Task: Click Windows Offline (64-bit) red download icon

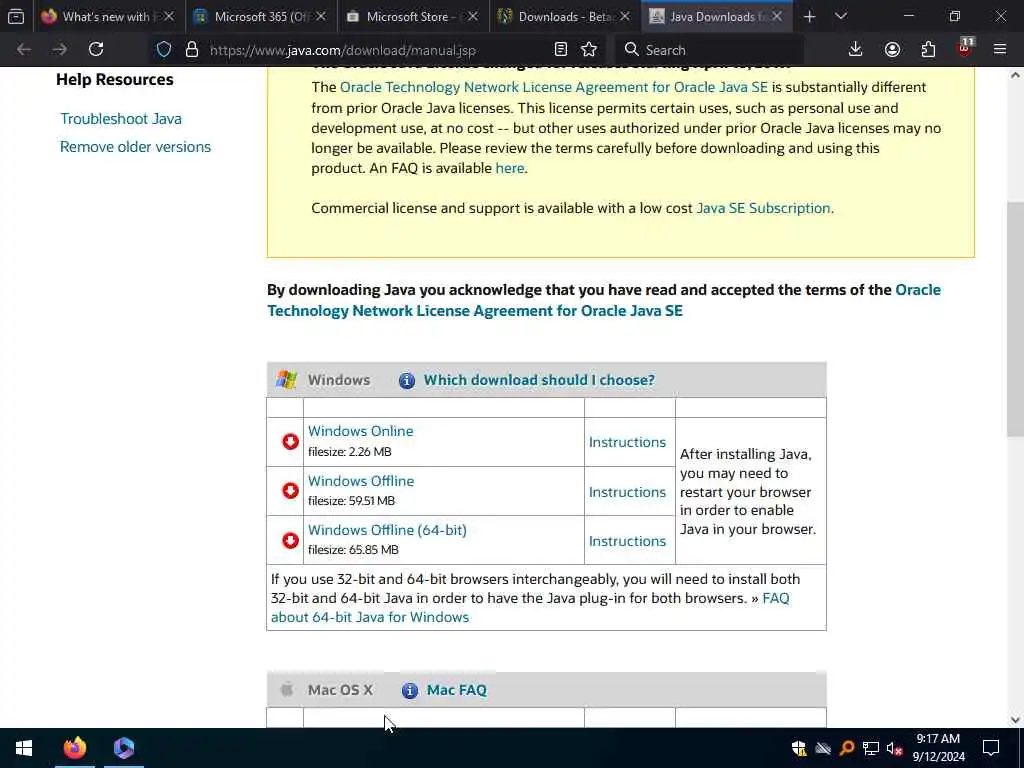Action: click(x=290, y=540)
